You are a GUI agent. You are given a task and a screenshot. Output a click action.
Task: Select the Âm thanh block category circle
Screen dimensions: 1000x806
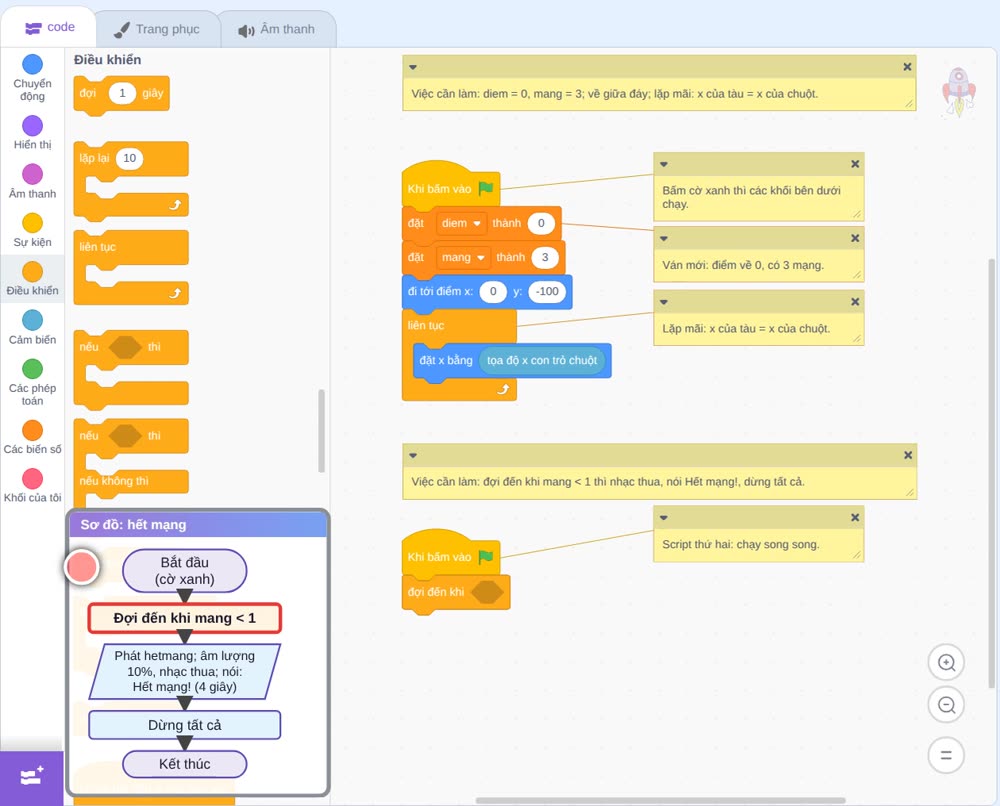pyautogui.click(x=33, y=174)
